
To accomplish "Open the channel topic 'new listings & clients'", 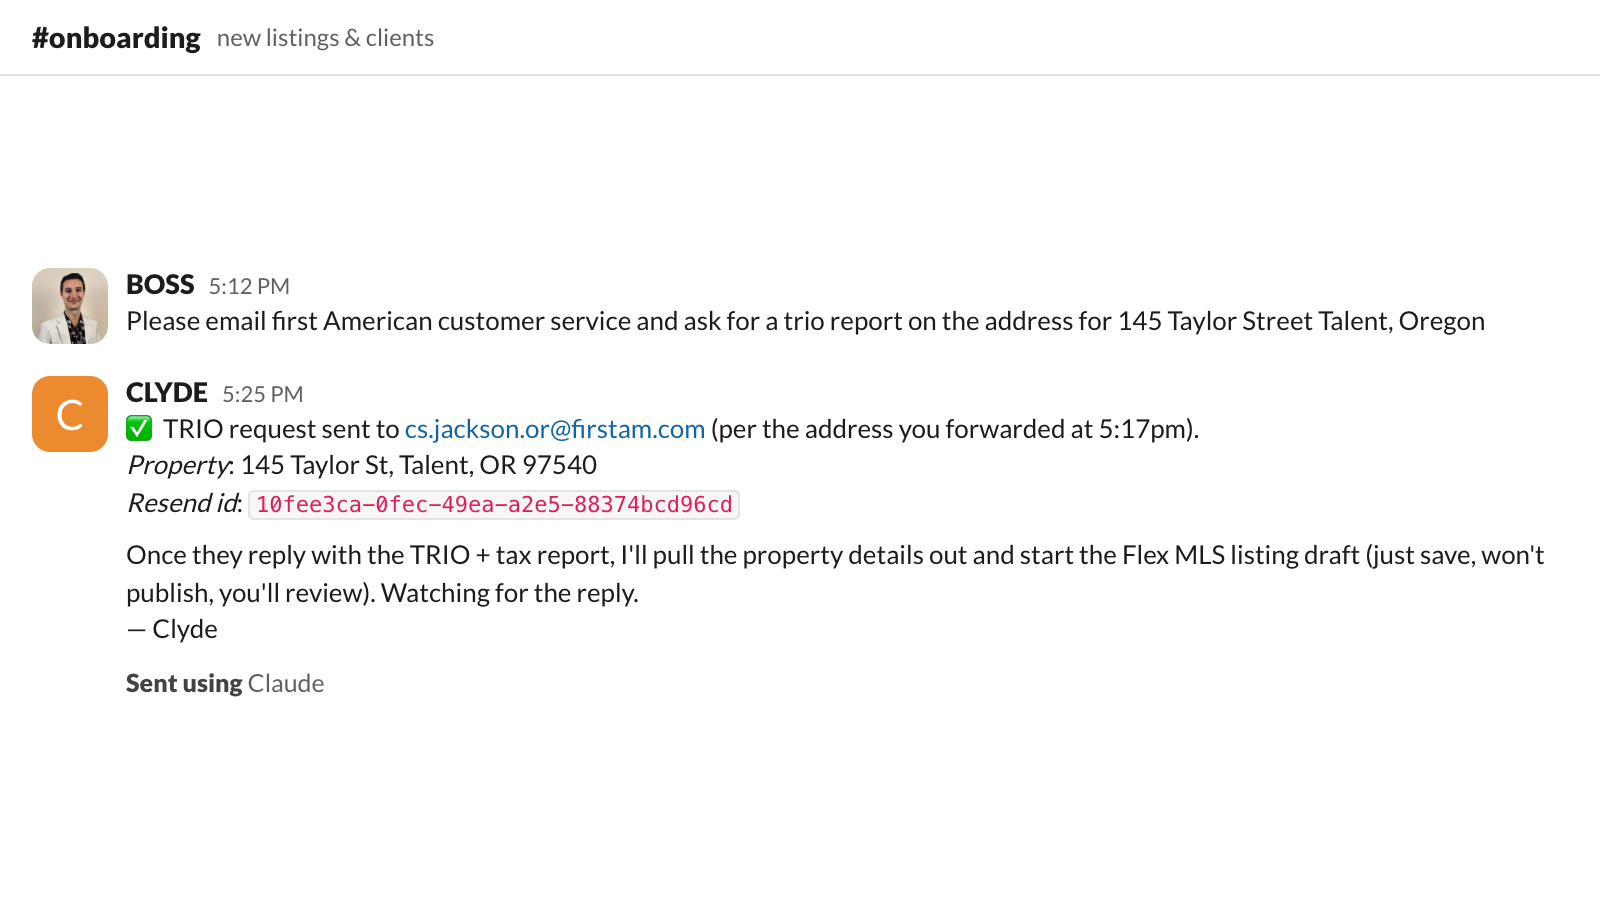I will click(325, 38).
